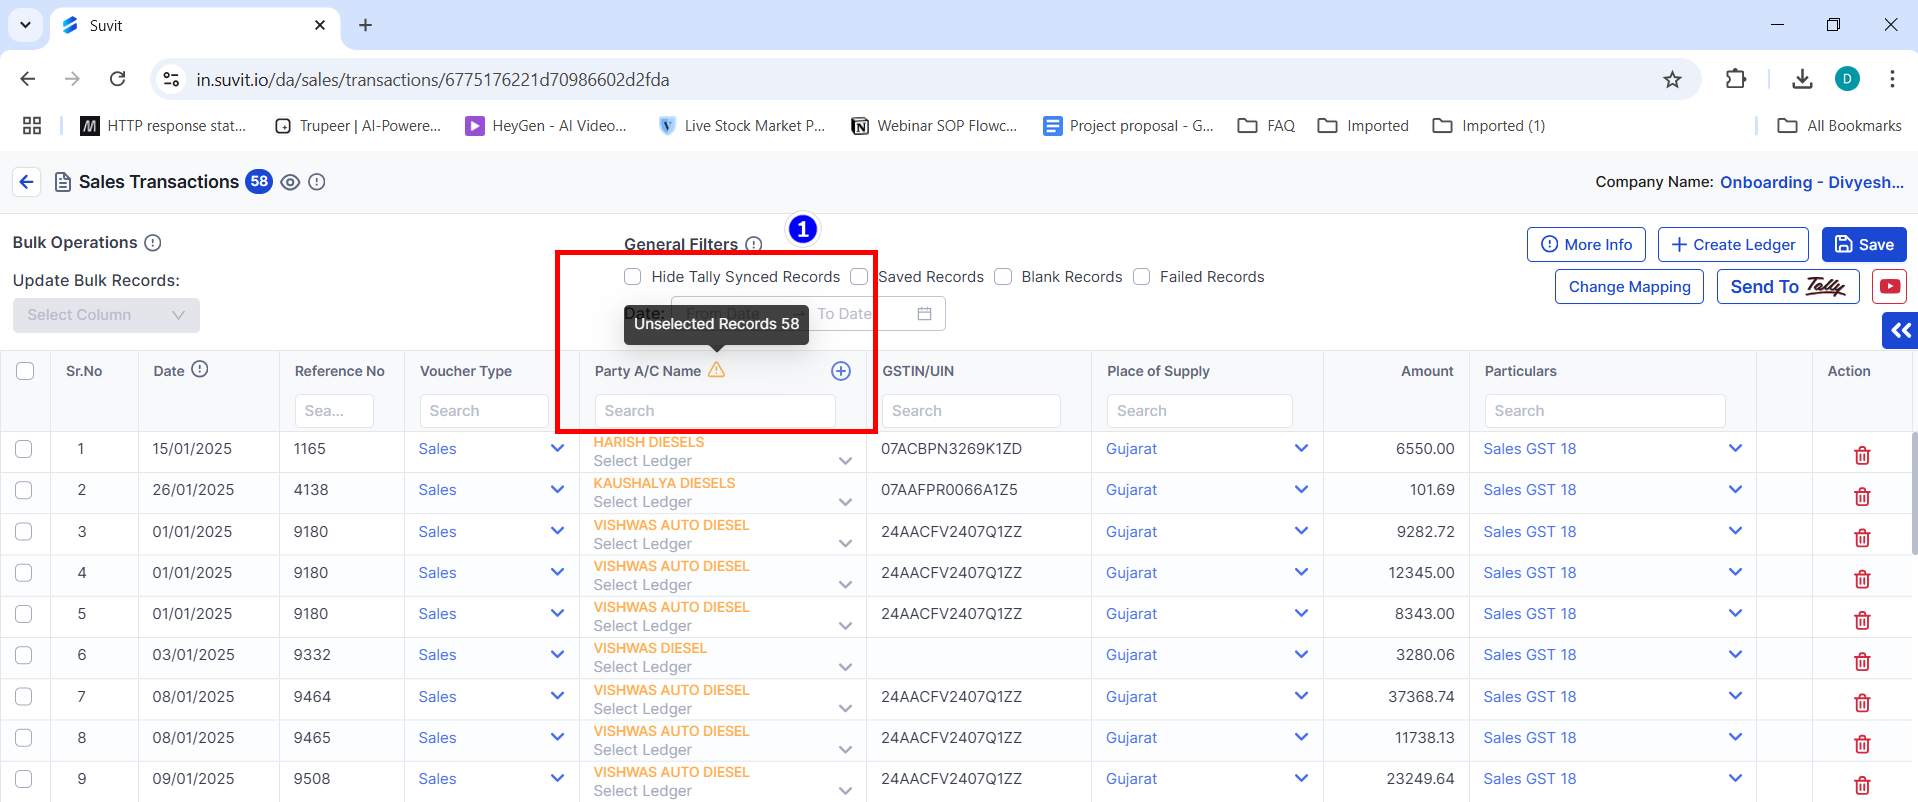Delete the row with amount 12345.00
Screen dimensions: 1918x802
pyautogui.click(x=1862, y=579)
